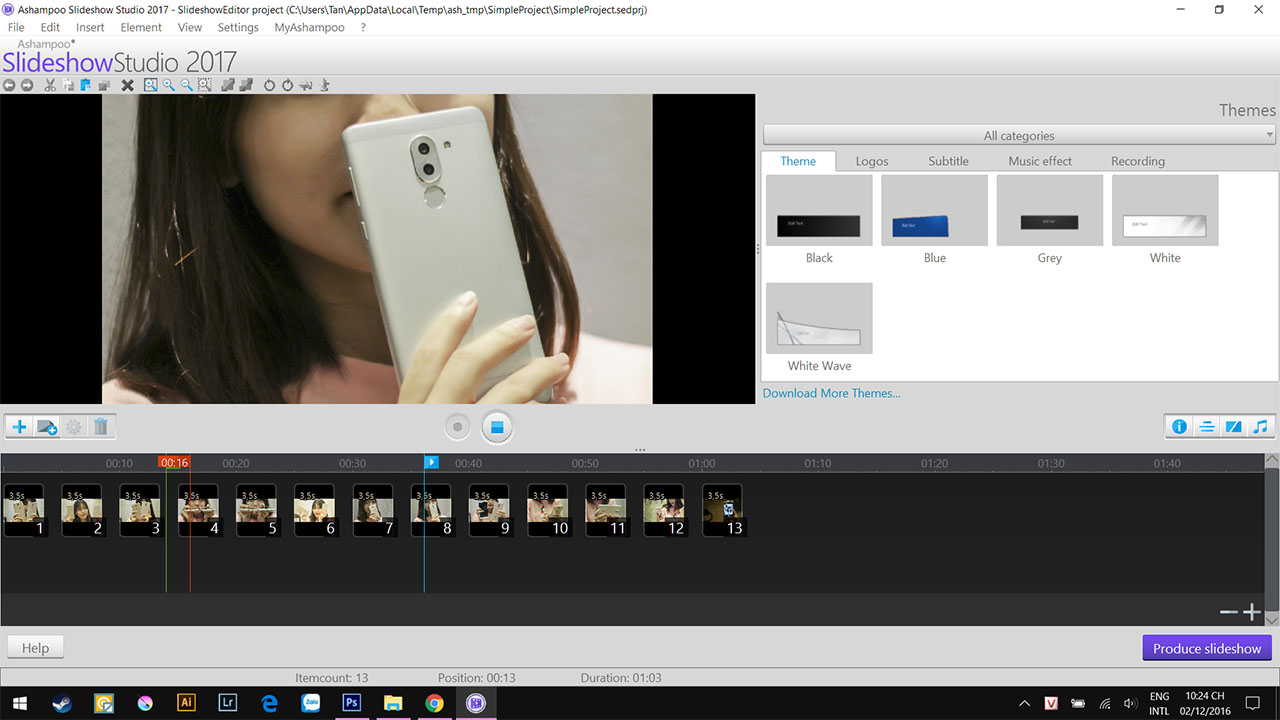1280x720 pixels.
Task: Click the info (i) icon above the timeline
Action: tap(1179, 426)
